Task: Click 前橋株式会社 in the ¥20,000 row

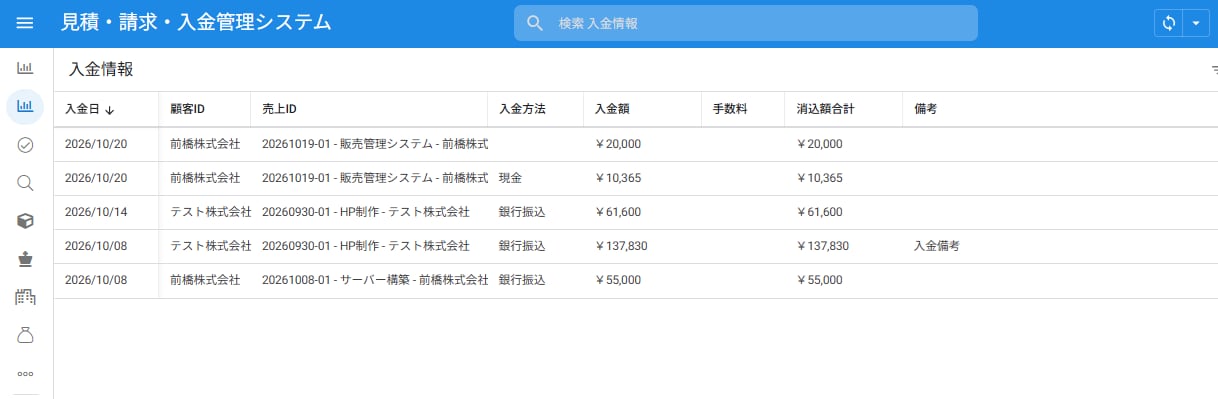Action: (x=205, y=144)
